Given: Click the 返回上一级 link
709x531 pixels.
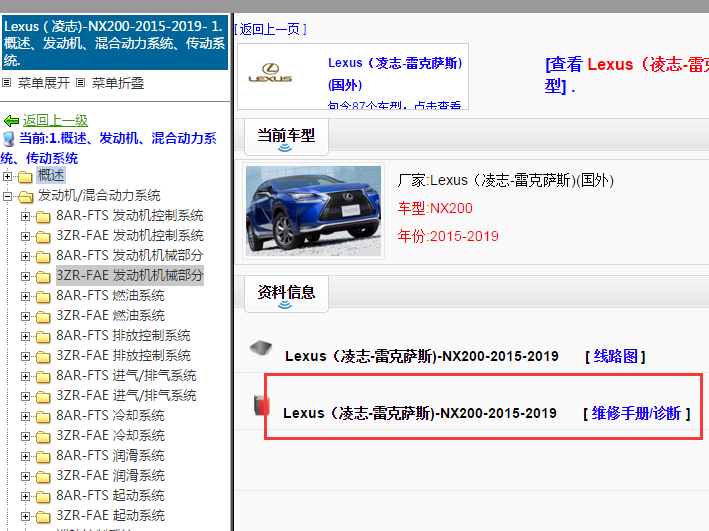Looking at the screenshot, I should click(55, 120).
